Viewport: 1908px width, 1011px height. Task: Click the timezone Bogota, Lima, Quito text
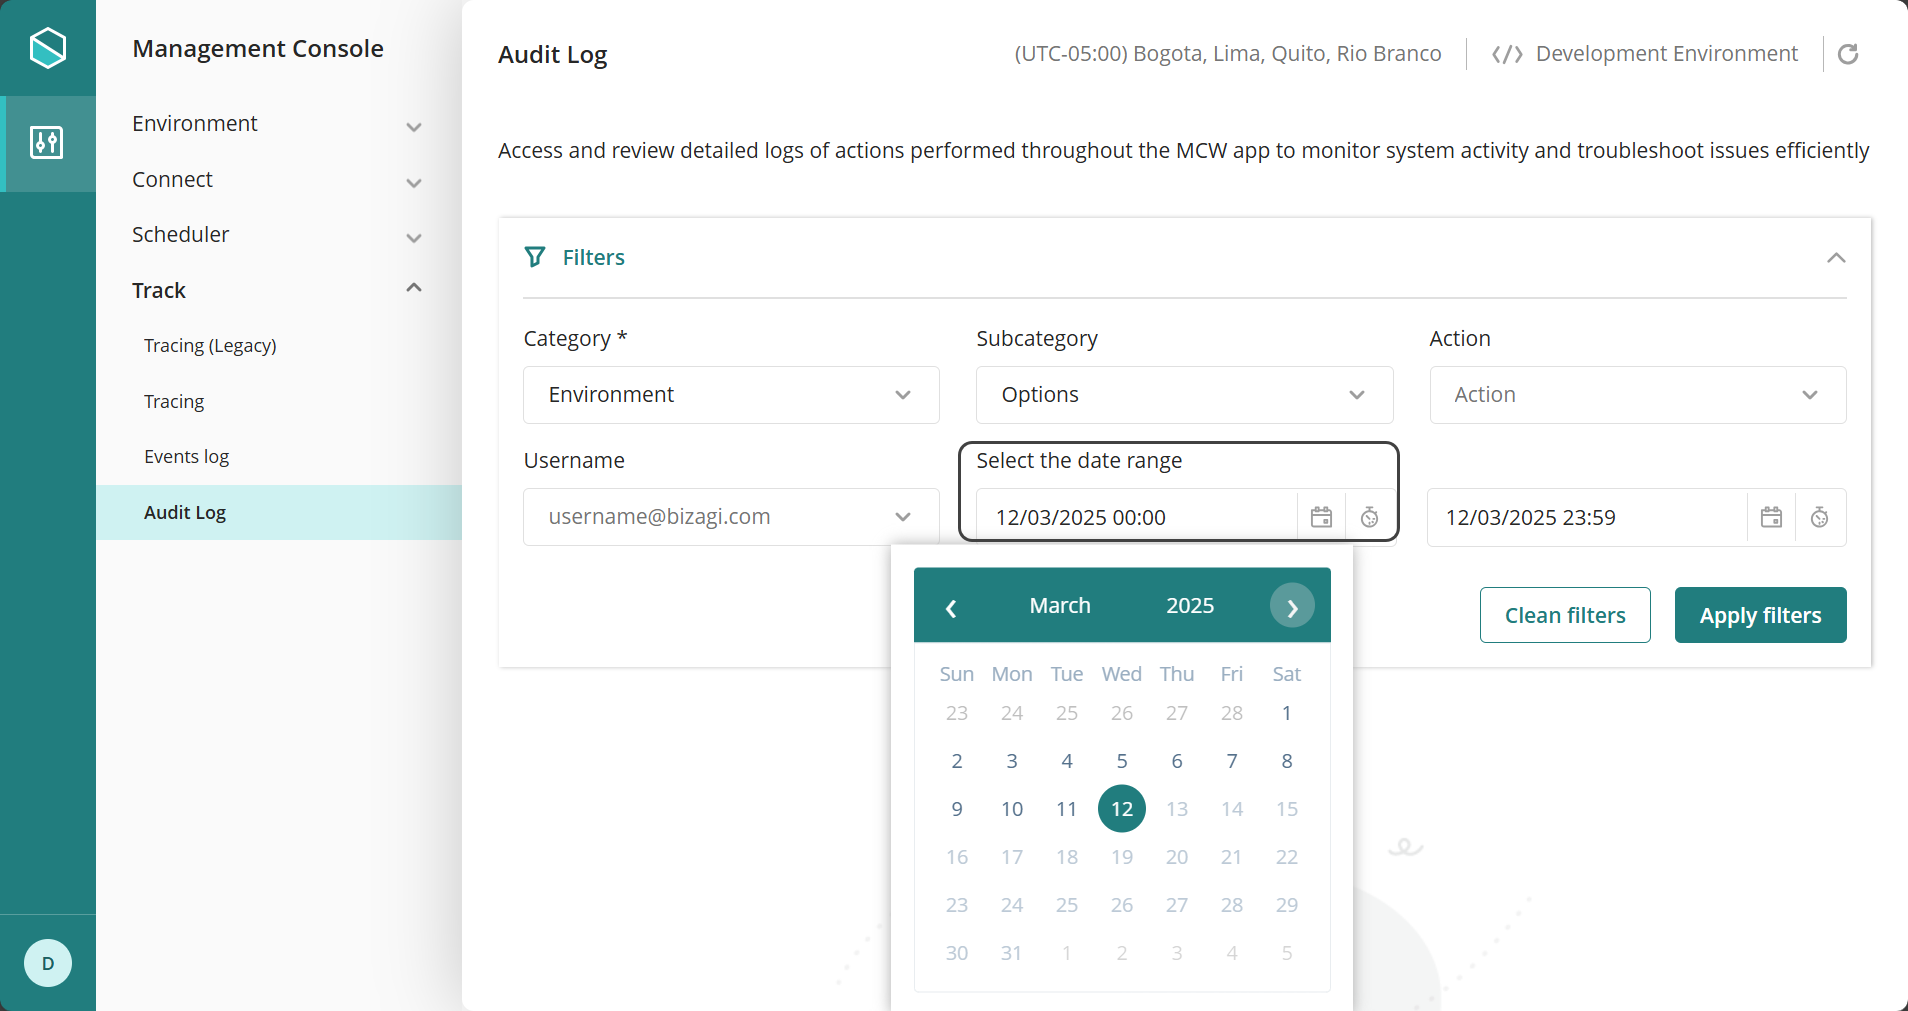pyautogui.click(x=1228, y=54)
